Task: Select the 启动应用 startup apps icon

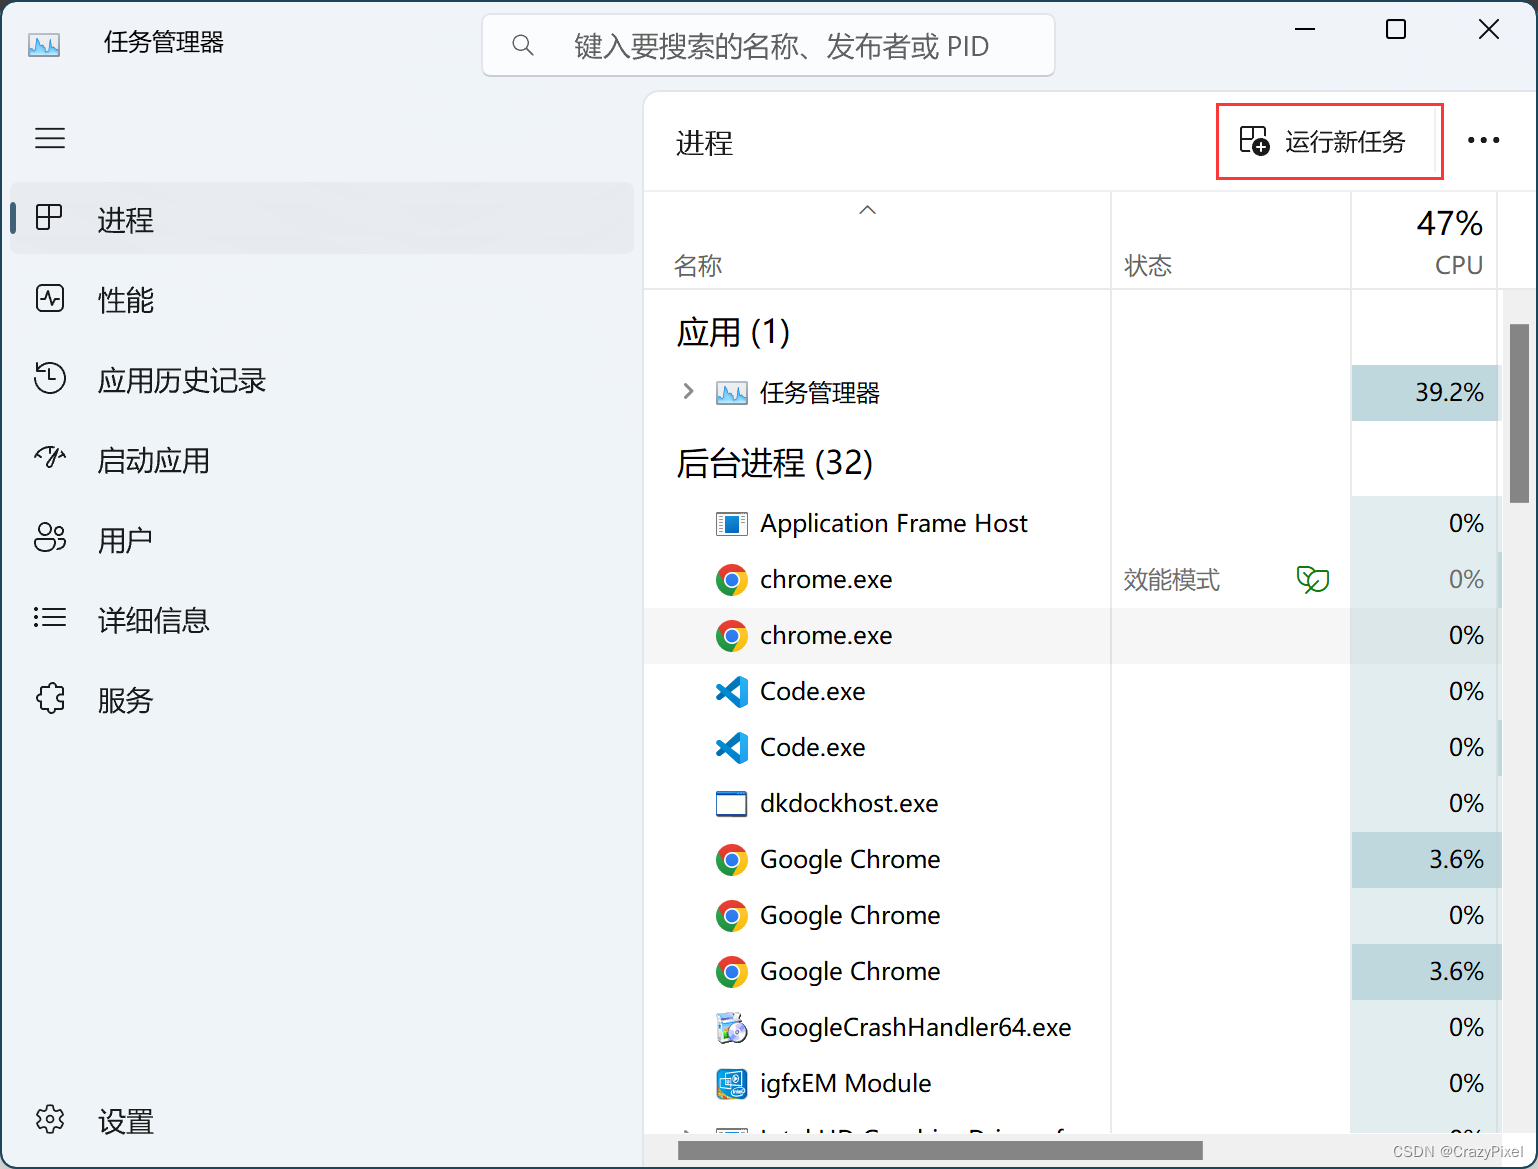Action: (x=50, y=458)
